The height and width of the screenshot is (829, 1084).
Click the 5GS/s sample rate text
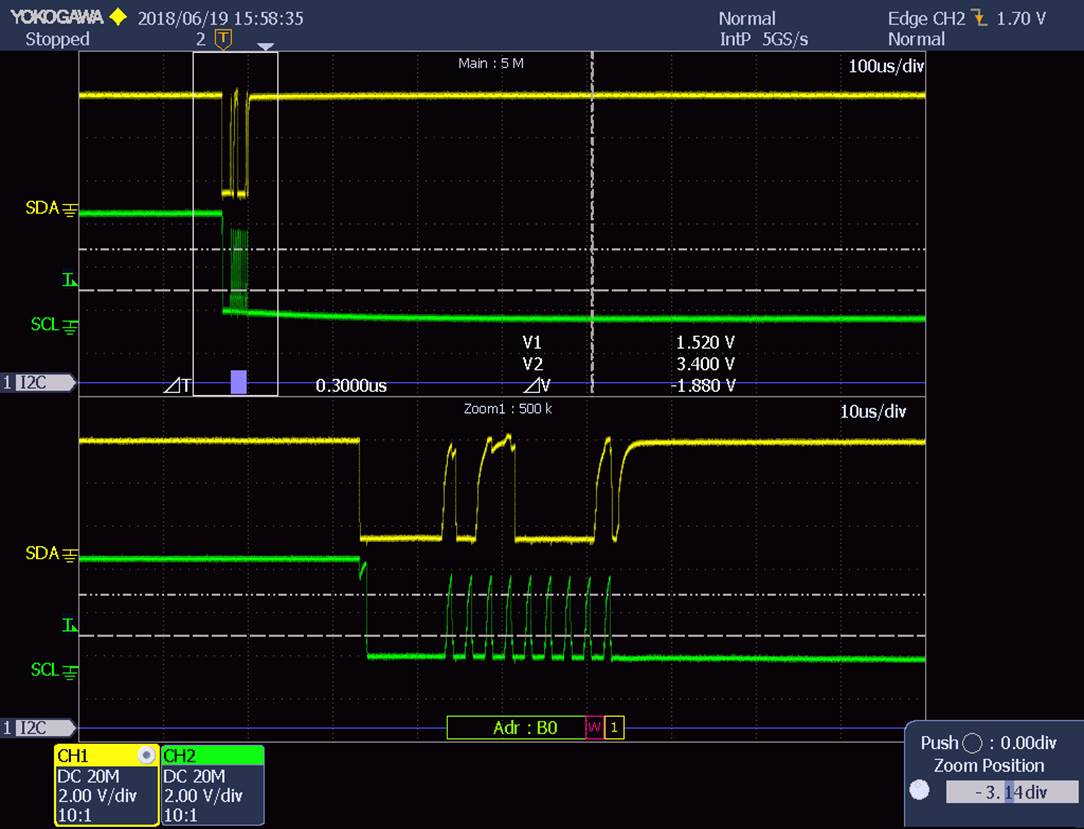pos(785,39)
